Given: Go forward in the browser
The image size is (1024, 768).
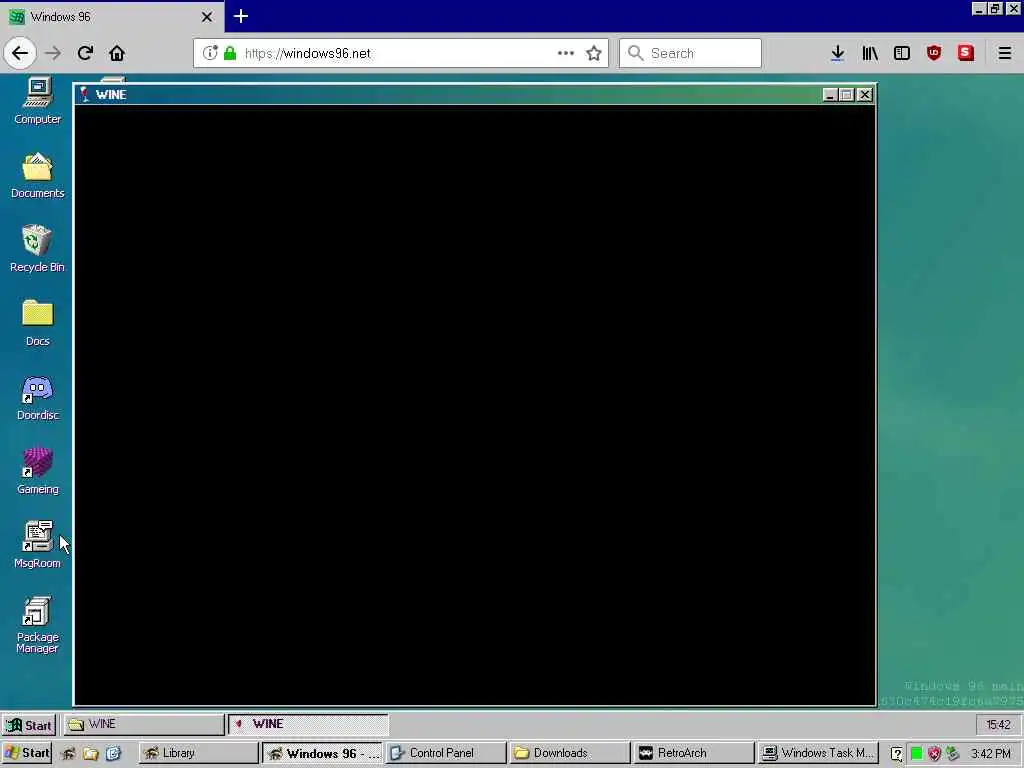Looking at the screenshot, I should 53,53.
